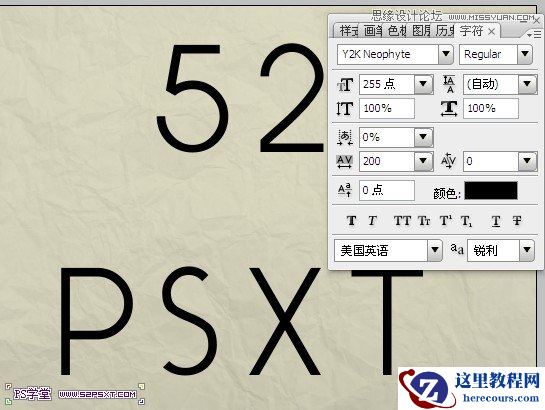Open the leading dropdown arrow
545x410 pixels.
point(527,84)
